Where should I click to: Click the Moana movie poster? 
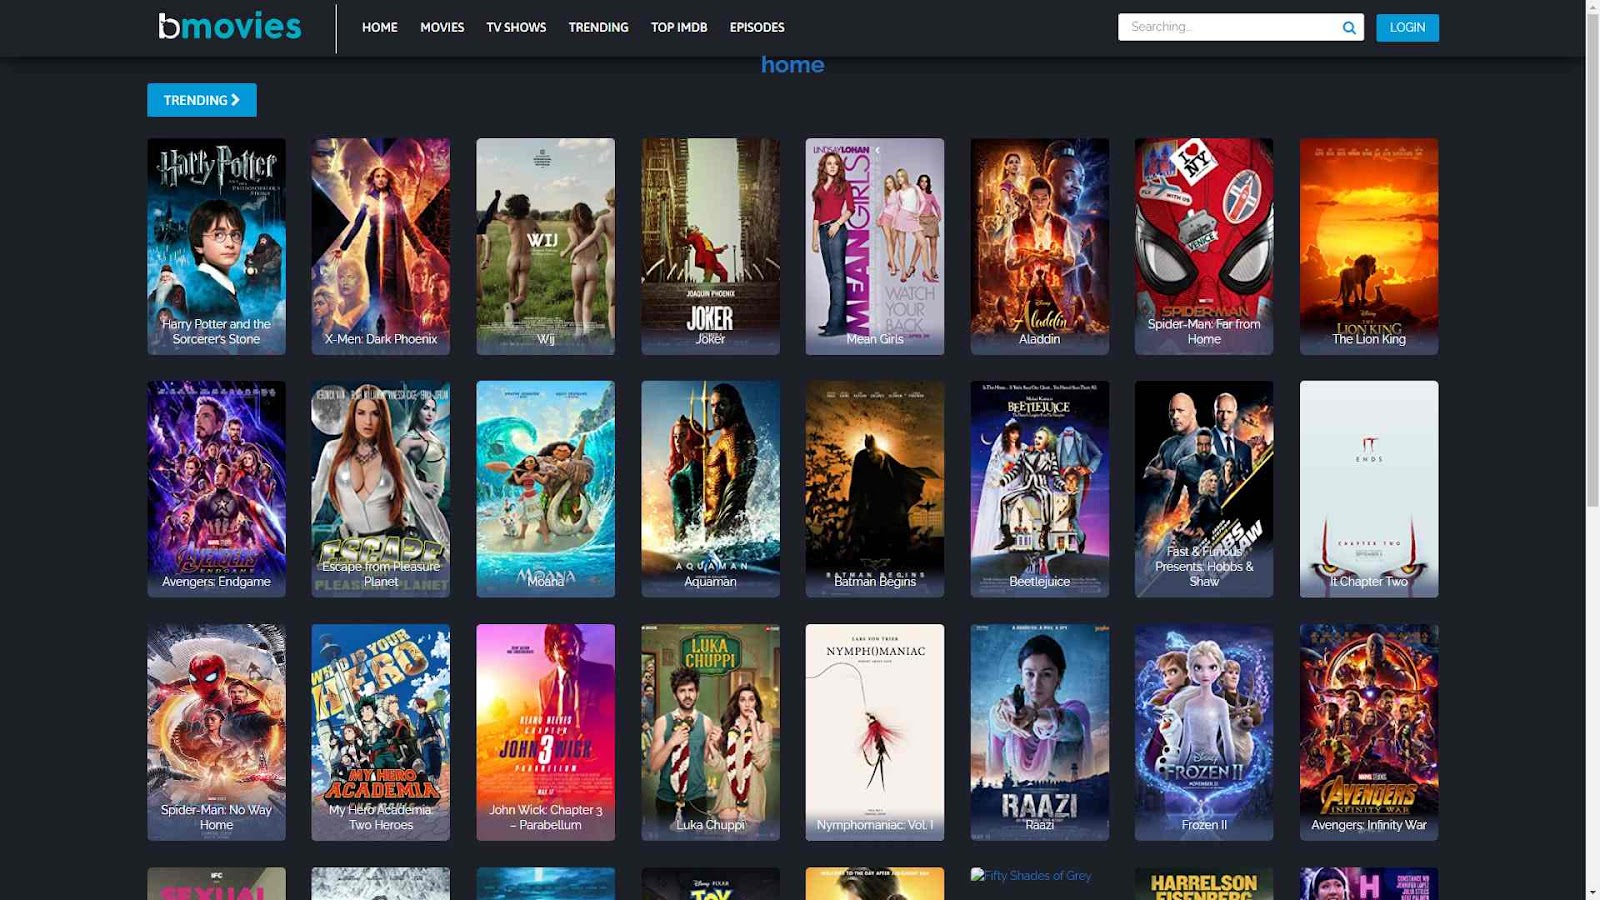pos(545,488)
